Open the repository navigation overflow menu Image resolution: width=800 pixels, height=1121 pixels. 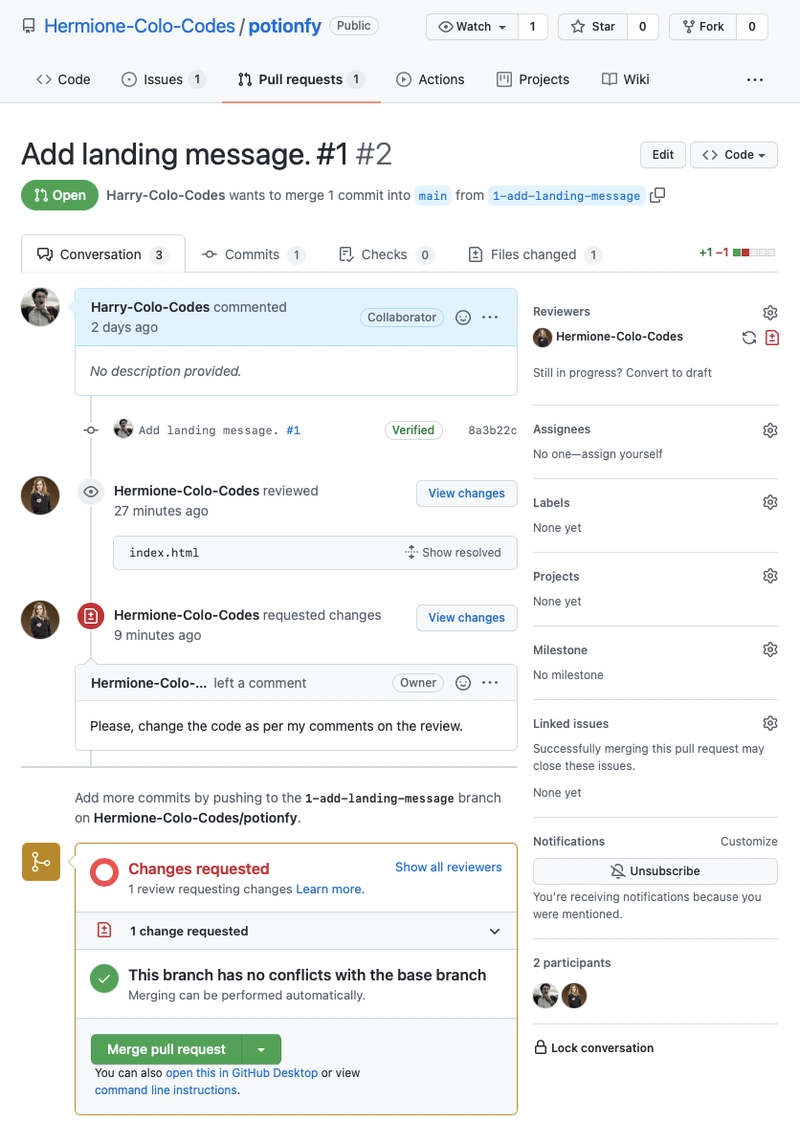[755, 79]
